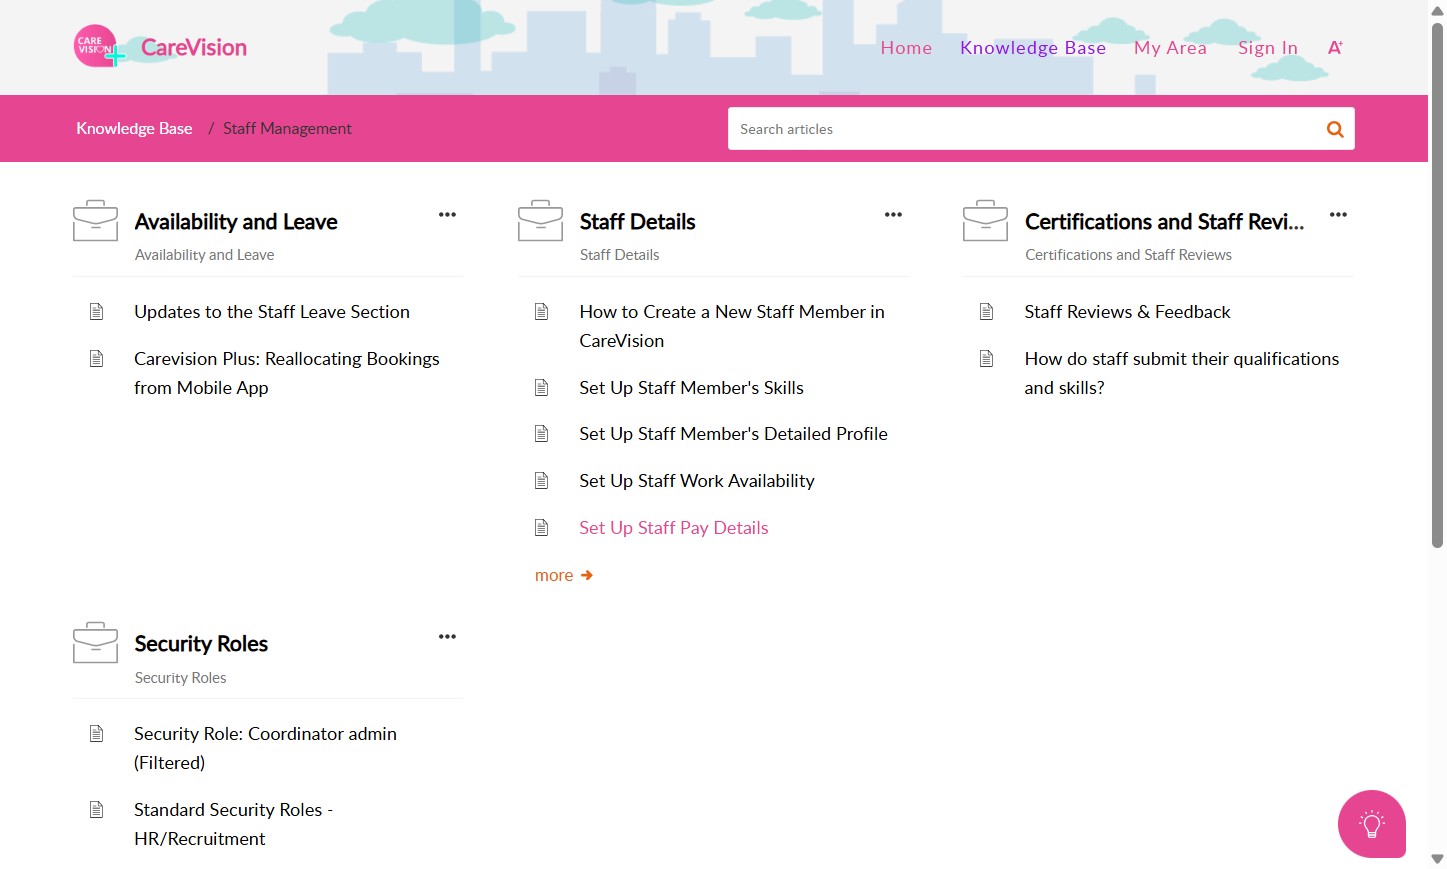
Task: Click the CareVision logo
Action: pos(160,47)
